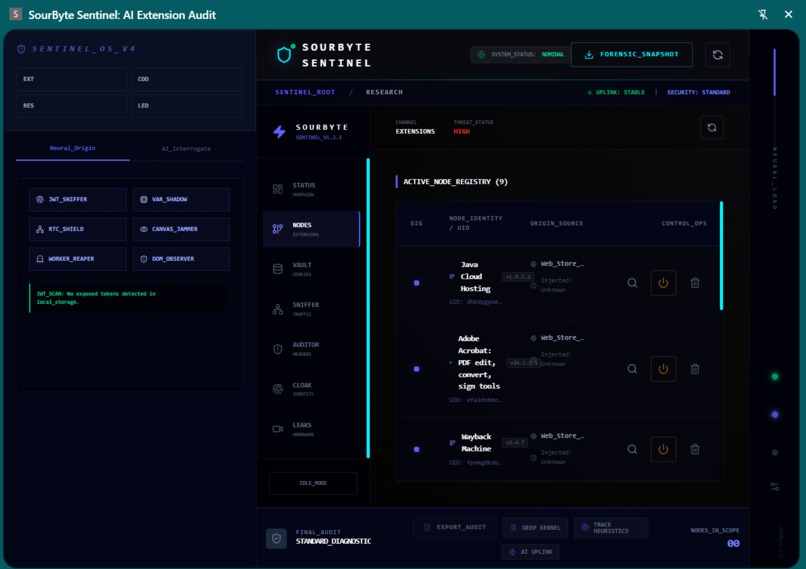Click the gray dot on right rail

coord(775,453)
